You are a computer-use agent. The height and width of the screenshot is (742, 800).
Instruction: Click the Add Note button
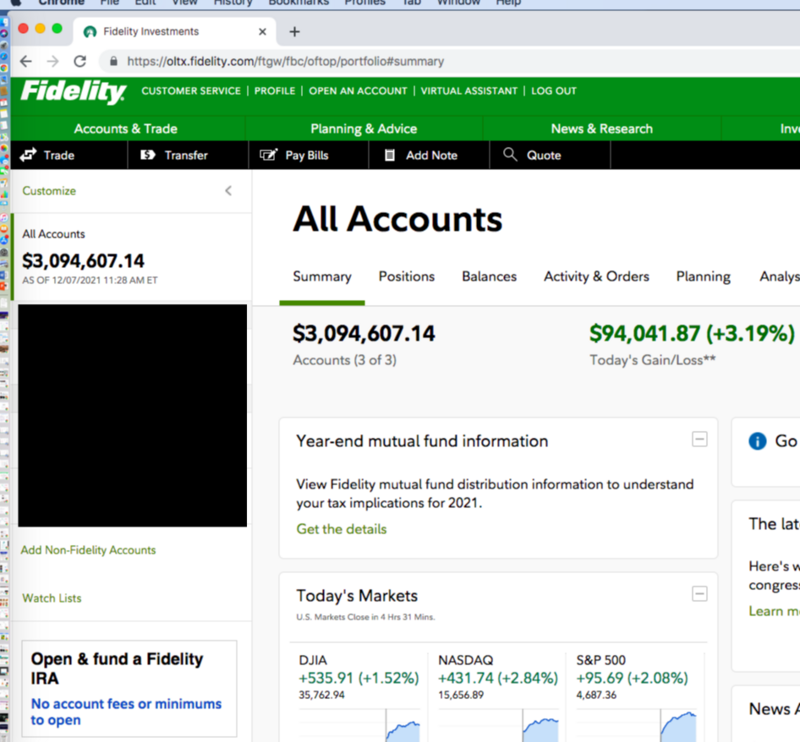pyautogui.click(x=429, y=155)
